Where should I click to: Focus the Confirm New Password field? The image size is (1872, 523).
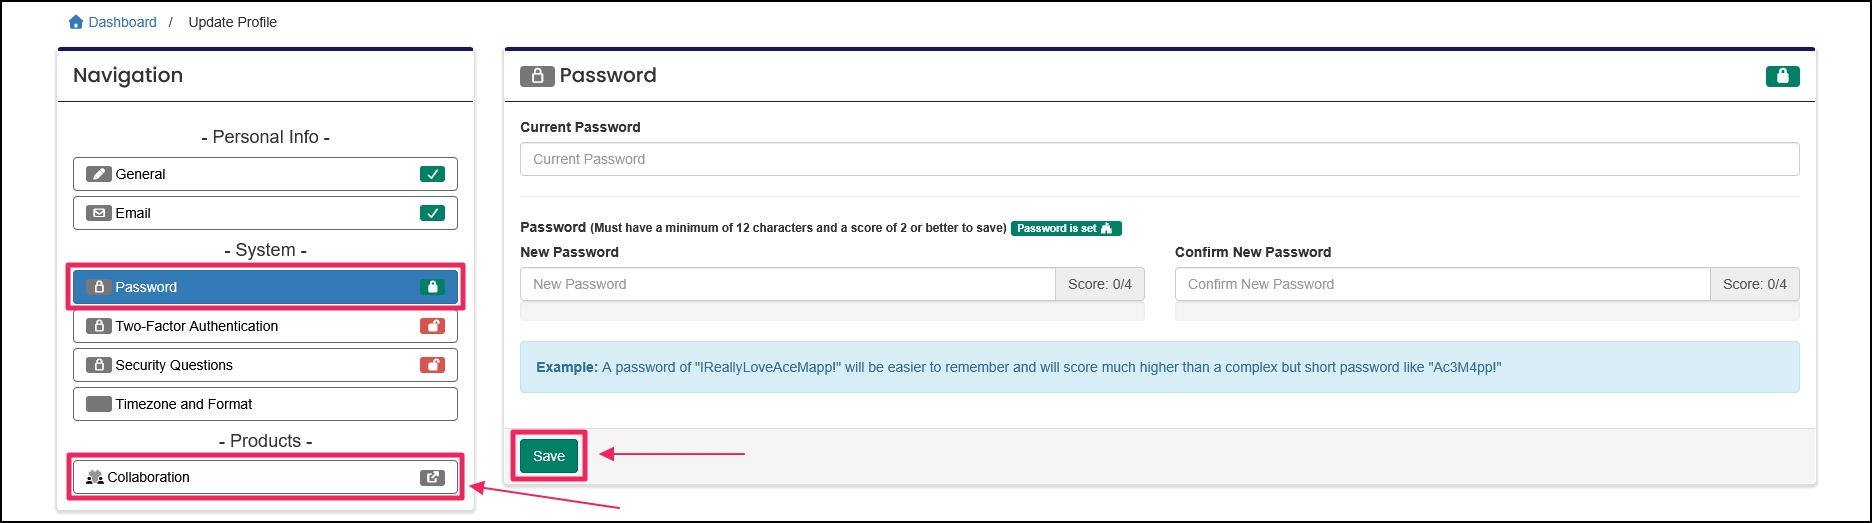1442,284
